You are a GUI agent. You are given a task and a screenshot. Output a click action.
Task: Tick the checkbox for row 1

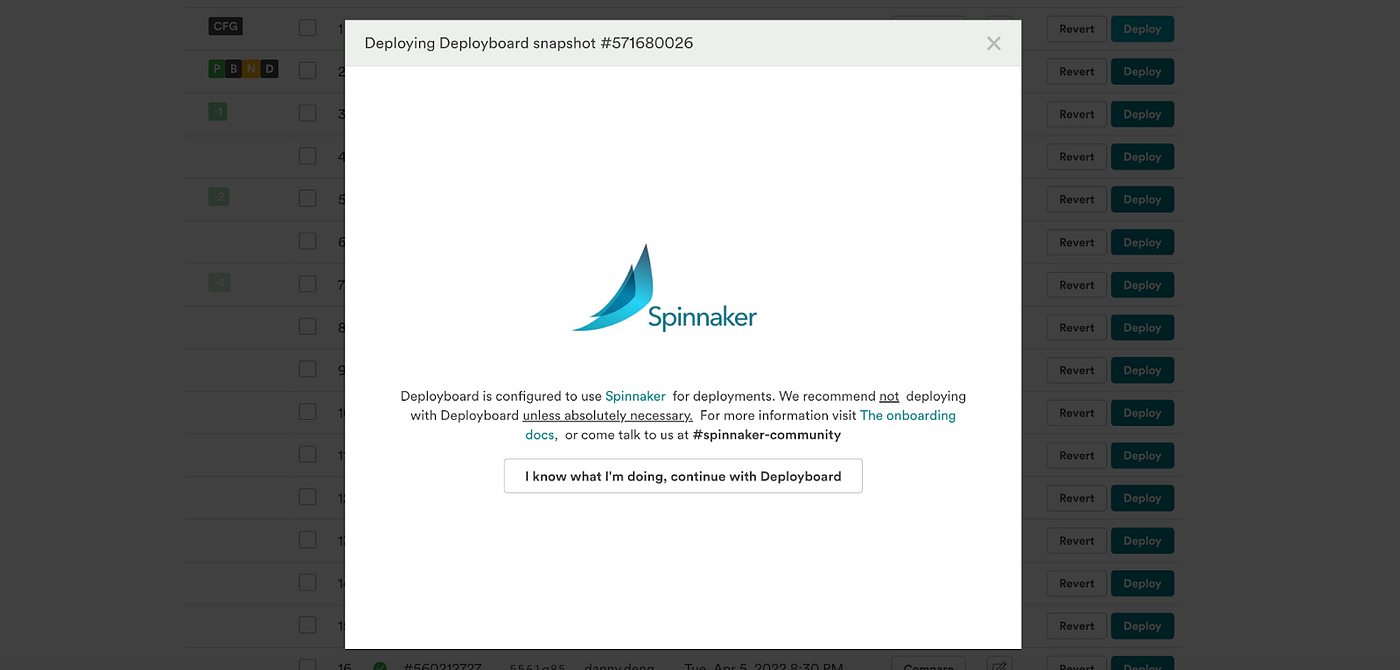click(x=307, y=28)
